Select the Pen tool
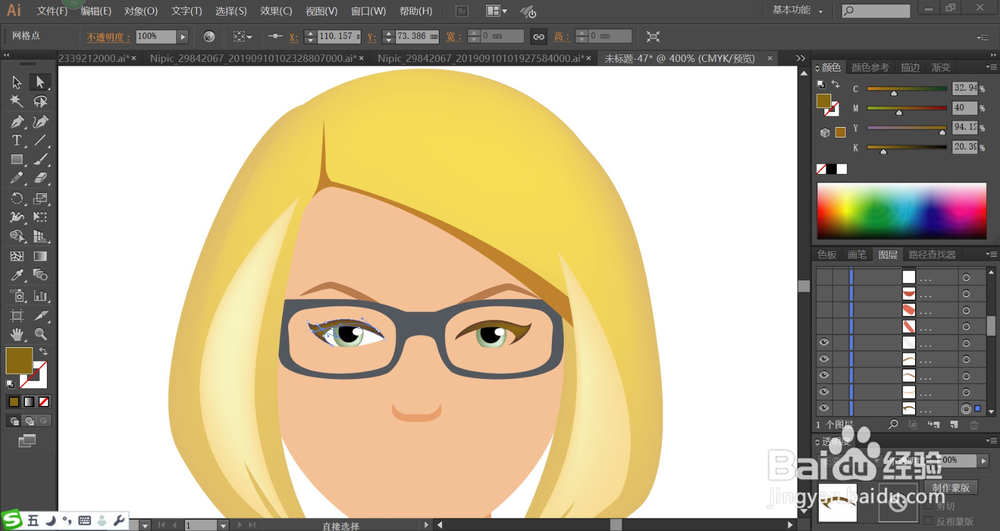The image size is (1000, 531). pos(17,121)
